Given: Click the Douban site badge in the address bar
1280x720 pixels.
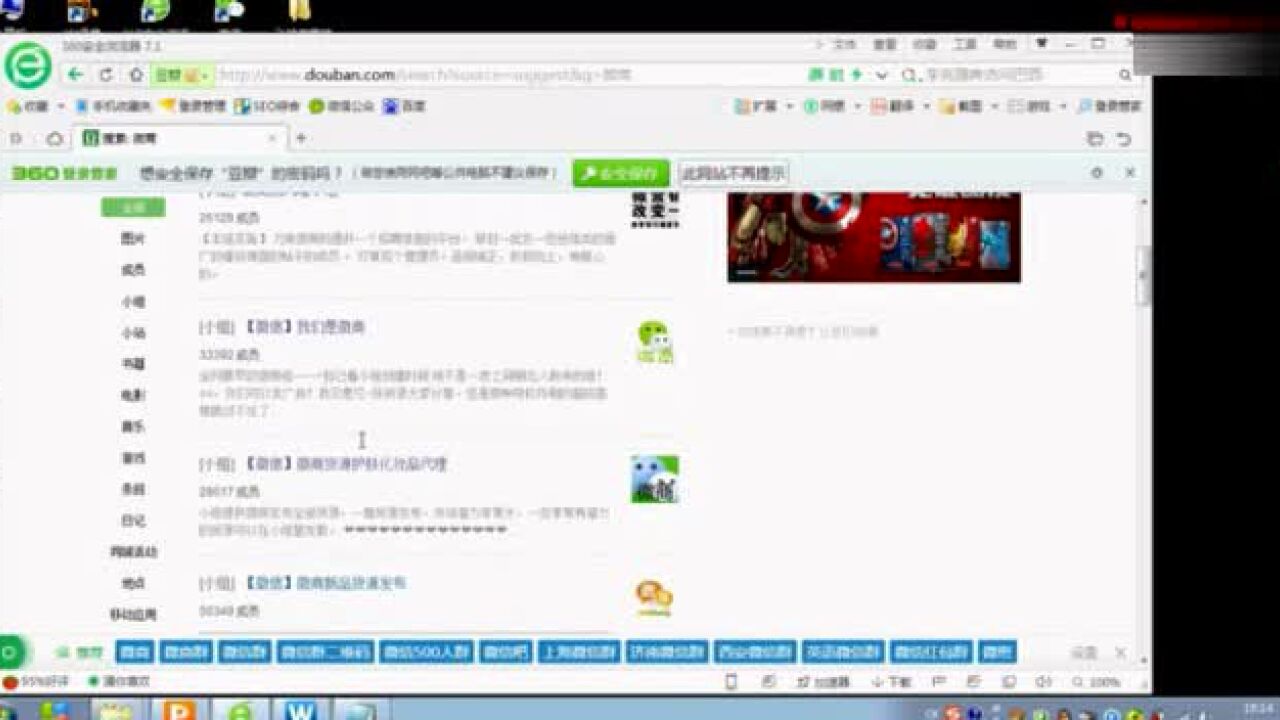Looking at the screenshot, I should pos(181,75).
